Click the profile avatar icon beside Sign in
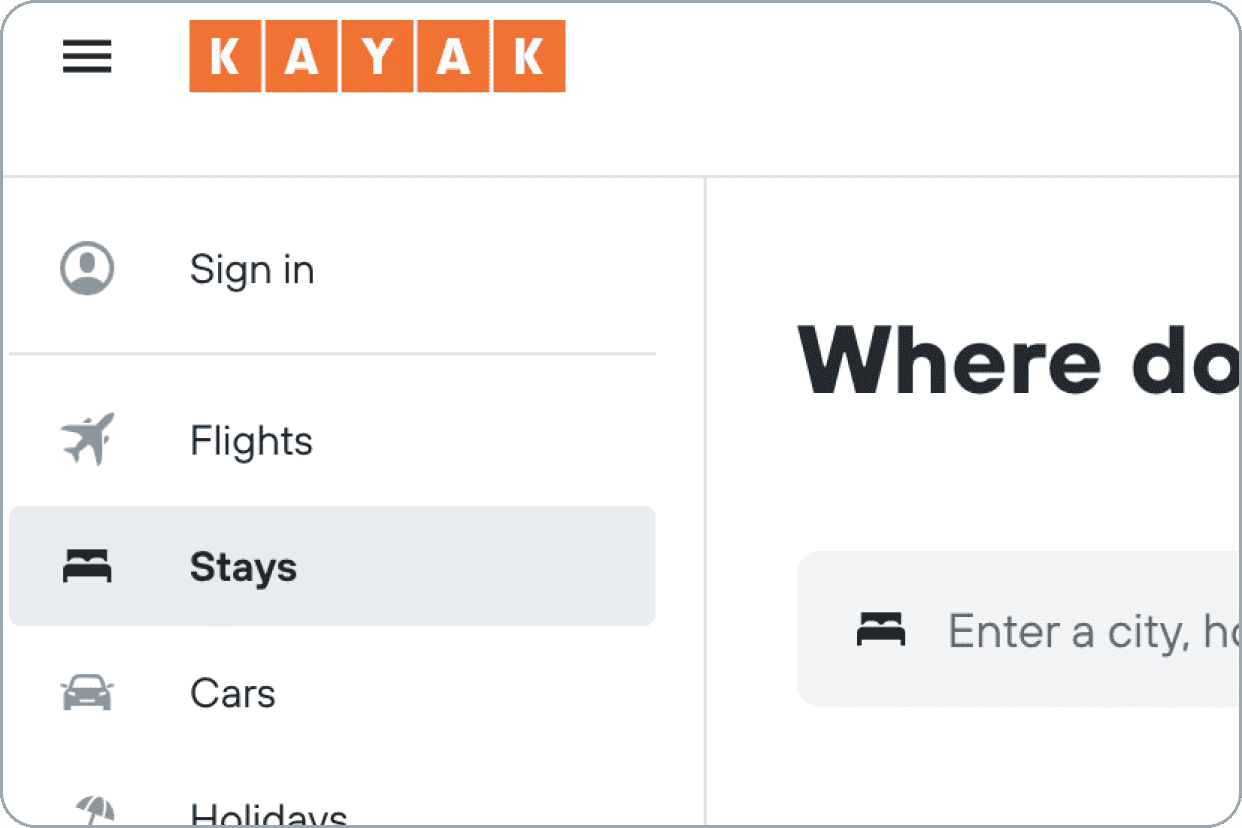Viewport: 1242px width, 828px height. click(x=87, y=268)
